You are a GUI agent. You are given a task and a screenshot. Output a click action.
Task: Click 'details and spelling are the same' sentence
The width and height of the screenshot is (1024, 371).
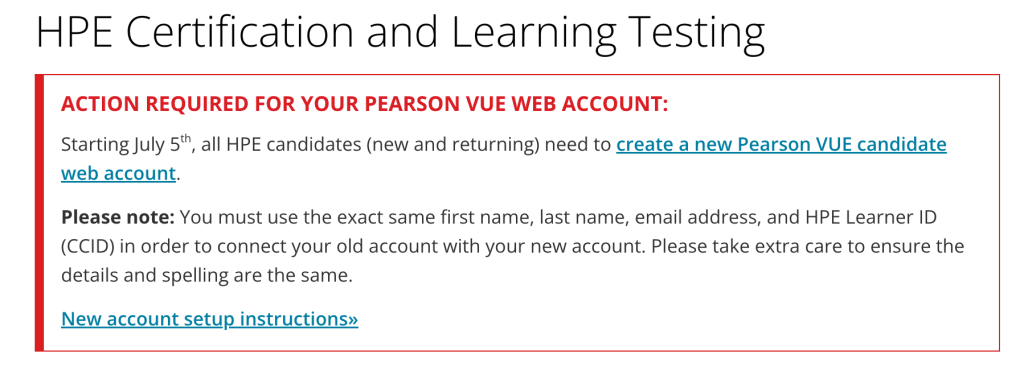pos(207,276)
